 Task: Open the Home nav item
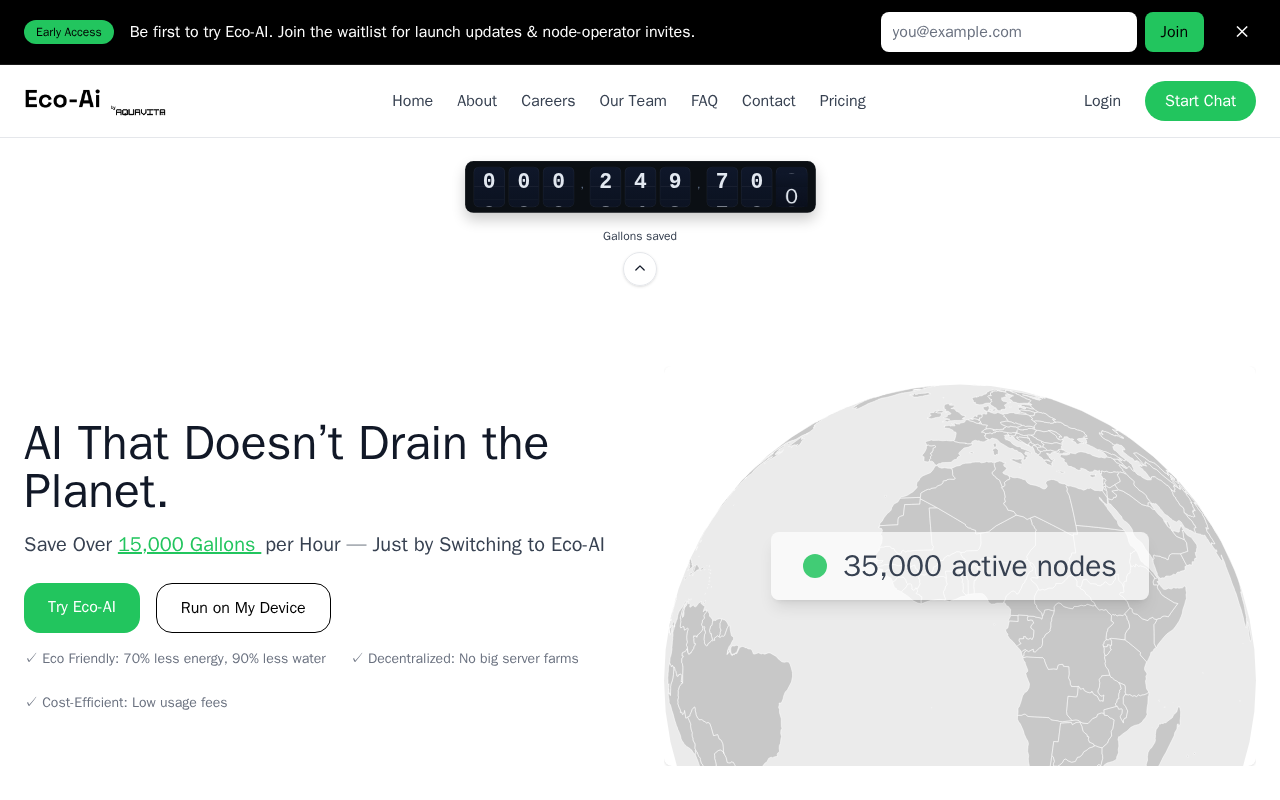412,101
